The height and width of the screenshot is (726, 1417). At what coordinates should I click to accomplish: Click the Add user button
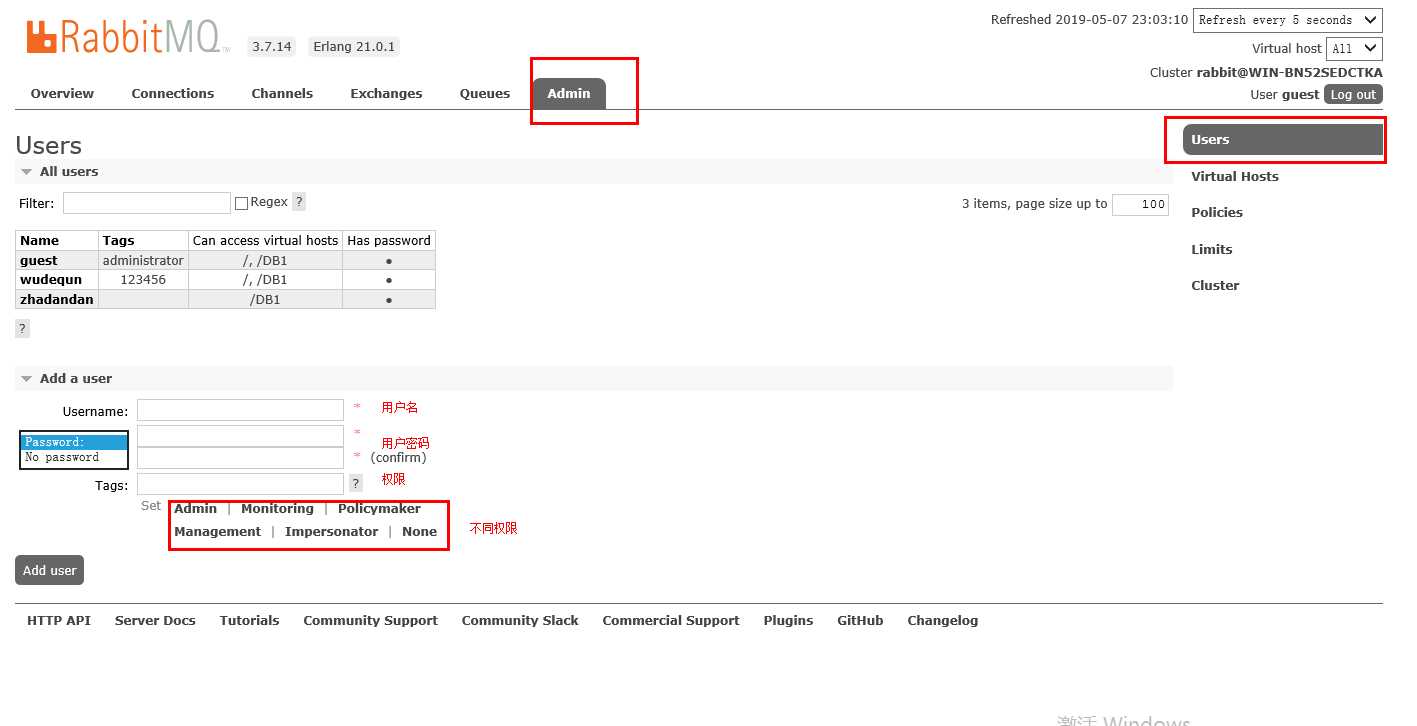(49, 570)
